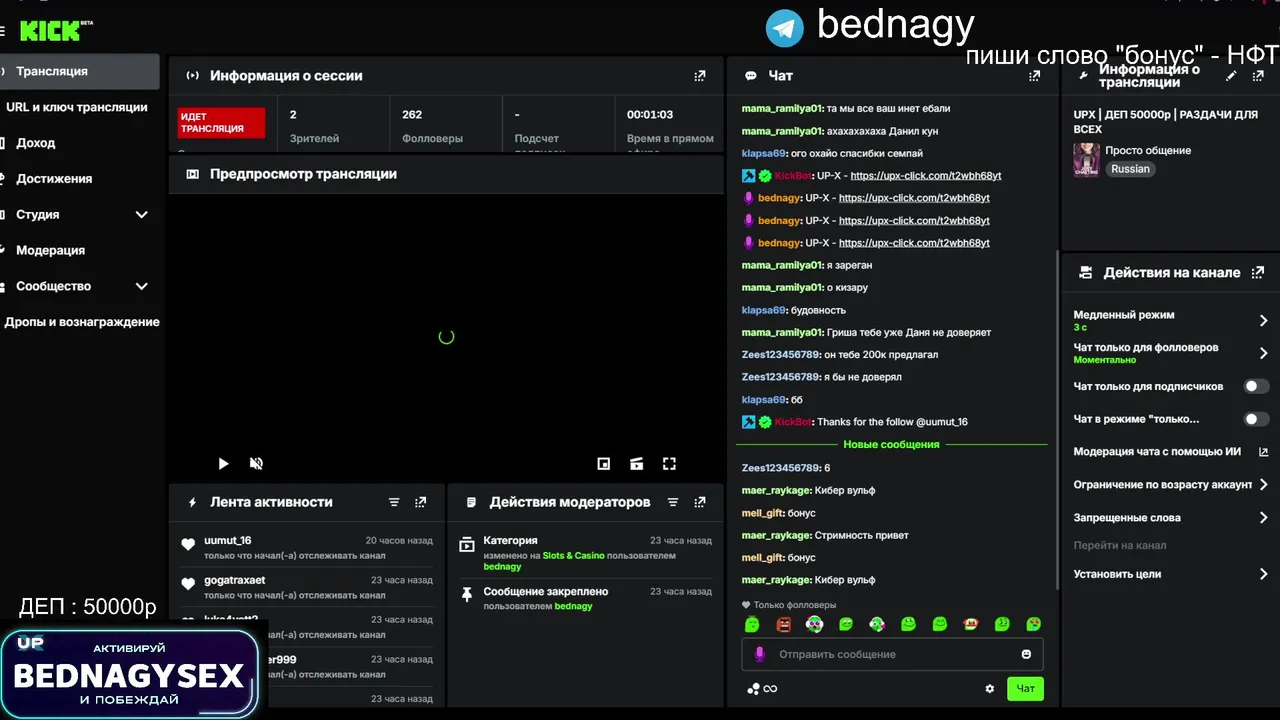1280x720 pixels.
Task: Toggle the Чат в режиме "только..." switch
Action: (1256, 419)
